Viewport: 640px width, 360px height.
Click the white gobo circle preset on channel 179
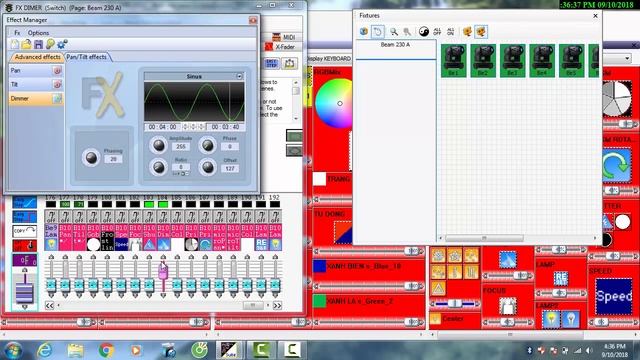pyautogui.click(x=93, y=244)
